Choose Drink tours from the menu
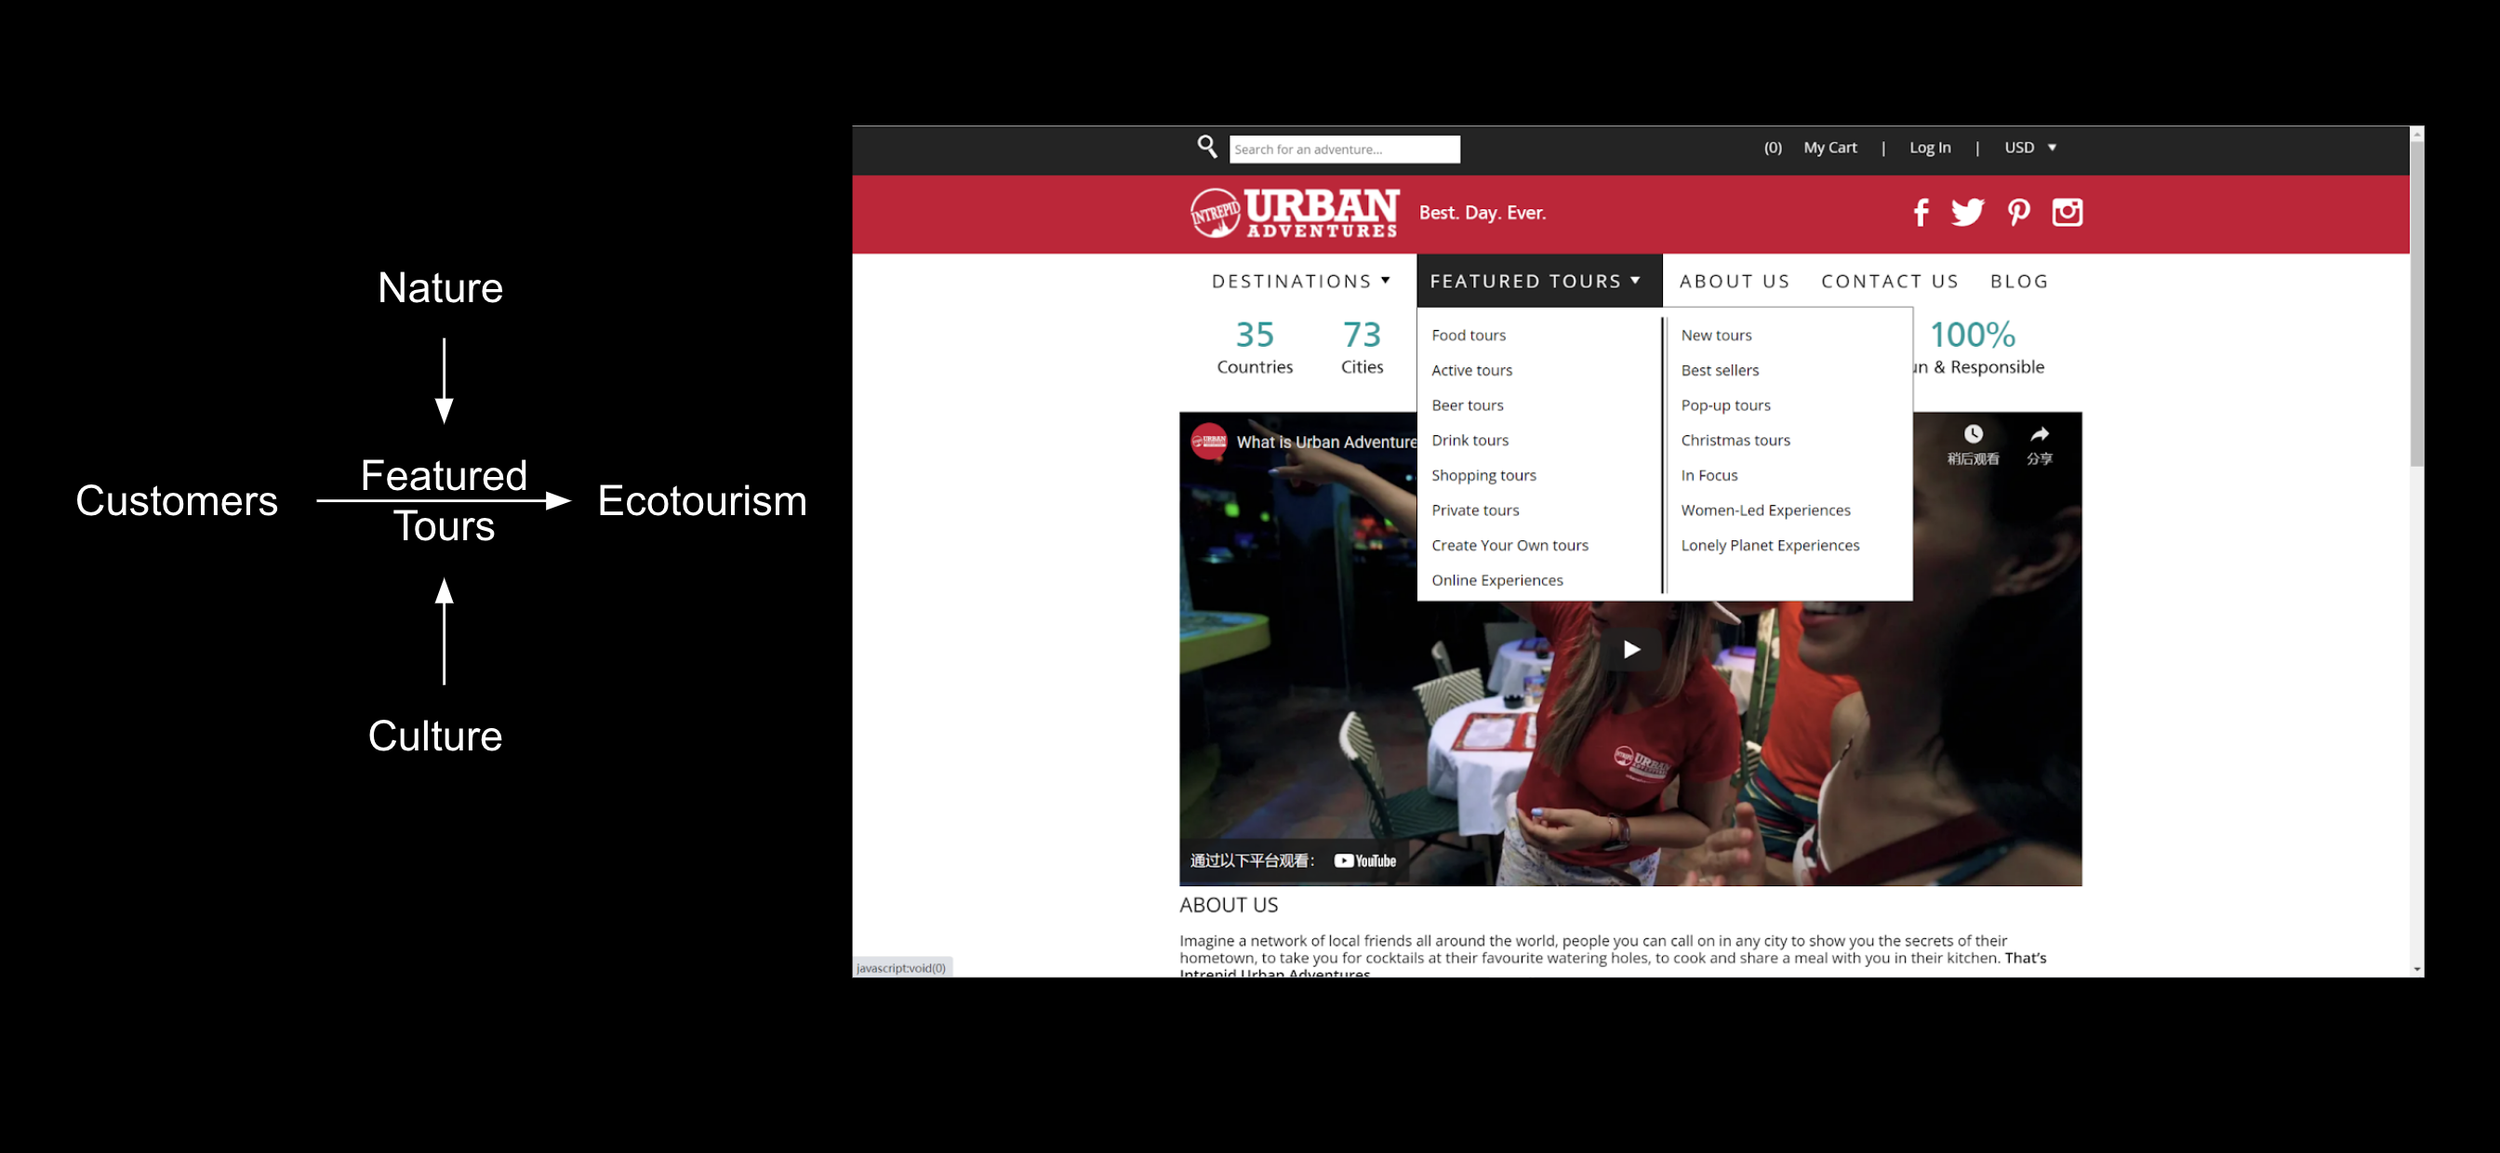Image resolution: width=2500 pixels, height=1153 pixels. click(1469, 440)
